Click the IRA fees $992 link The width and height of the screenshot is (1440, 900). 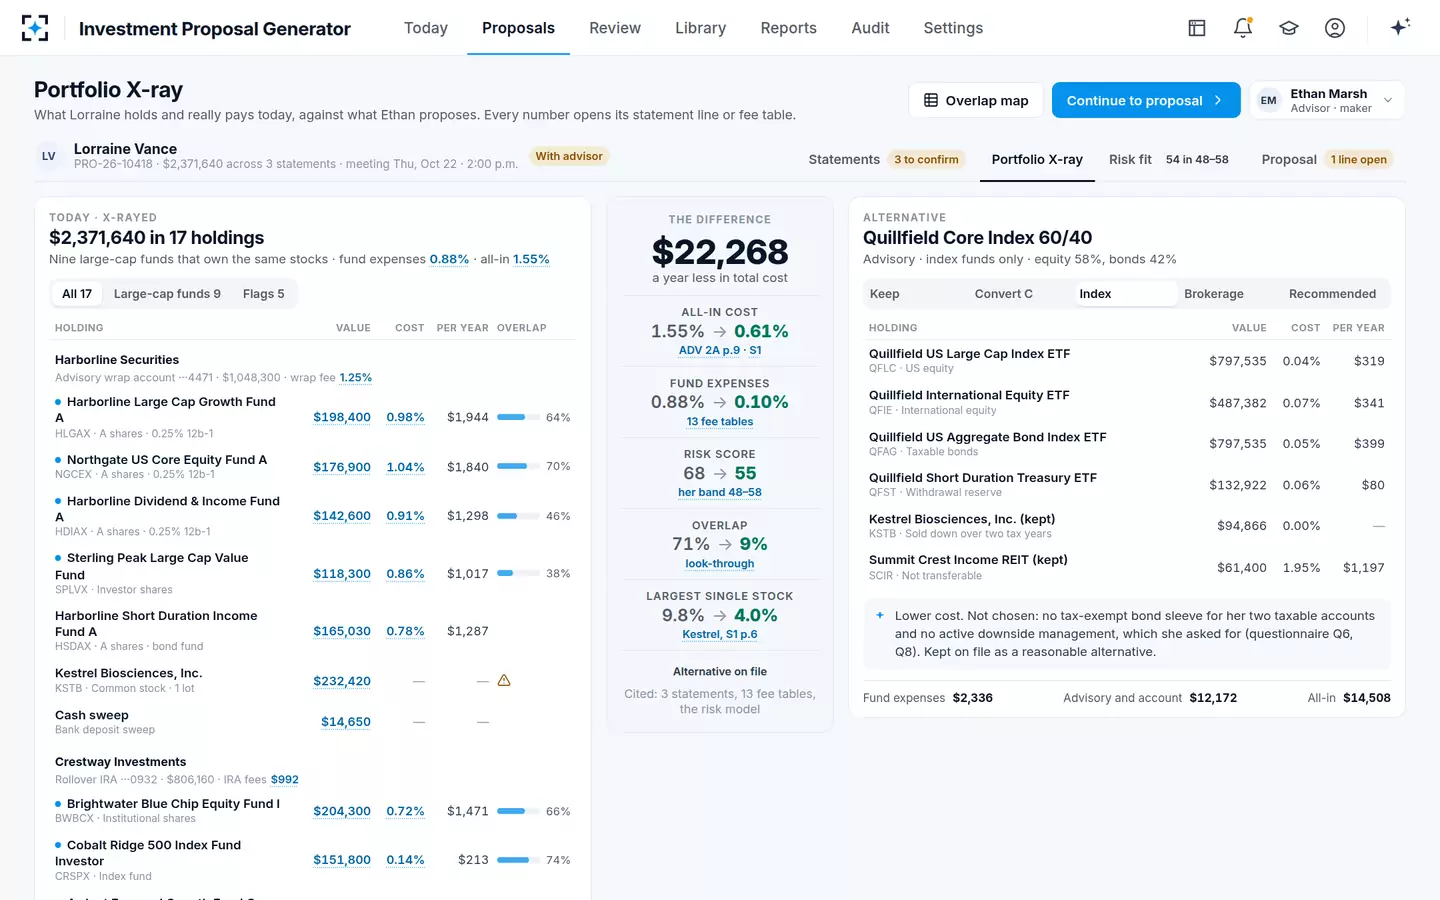[x=285, y=780]
